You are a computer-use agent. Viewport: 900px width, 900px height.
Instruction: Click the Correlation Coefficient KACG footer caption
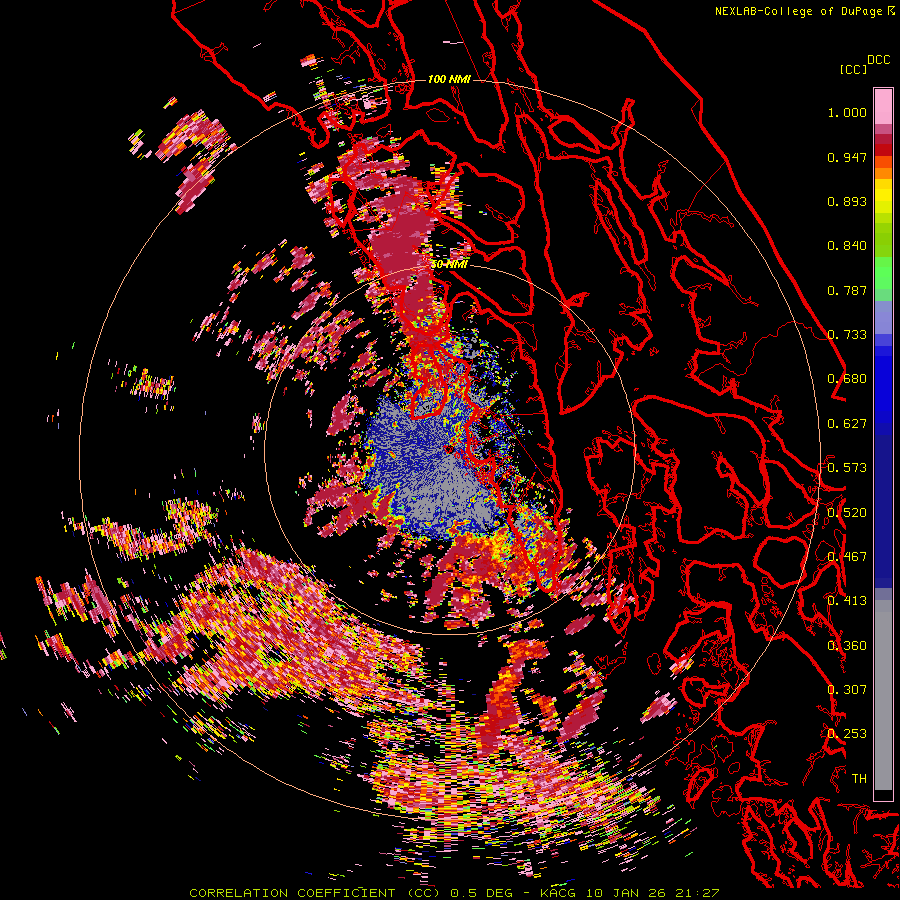coord(454,893)
